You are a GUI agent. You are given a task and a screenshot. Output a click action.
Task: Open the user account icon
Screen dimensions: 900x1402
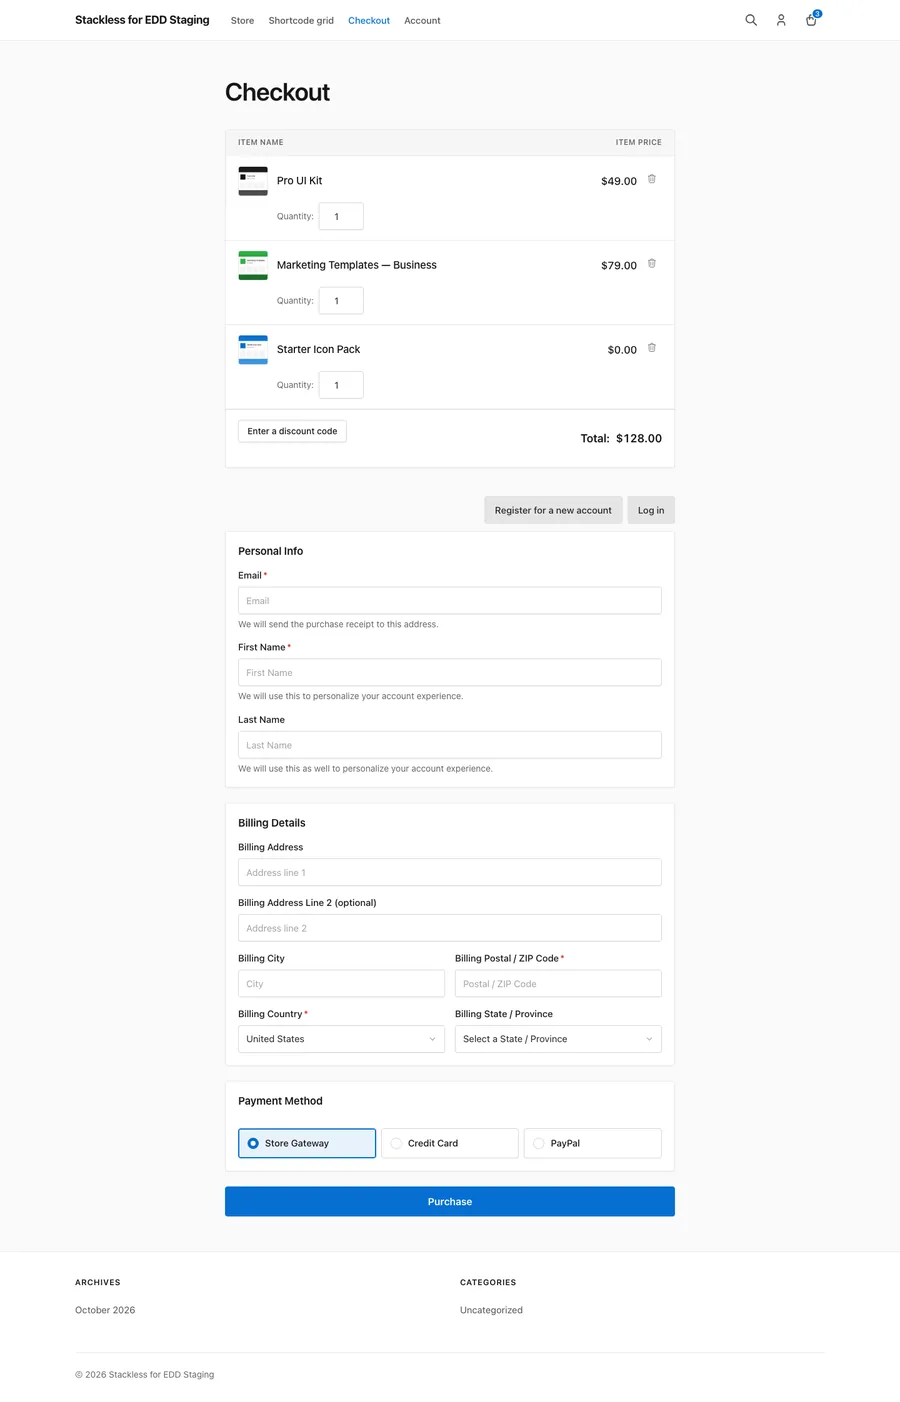781,20
